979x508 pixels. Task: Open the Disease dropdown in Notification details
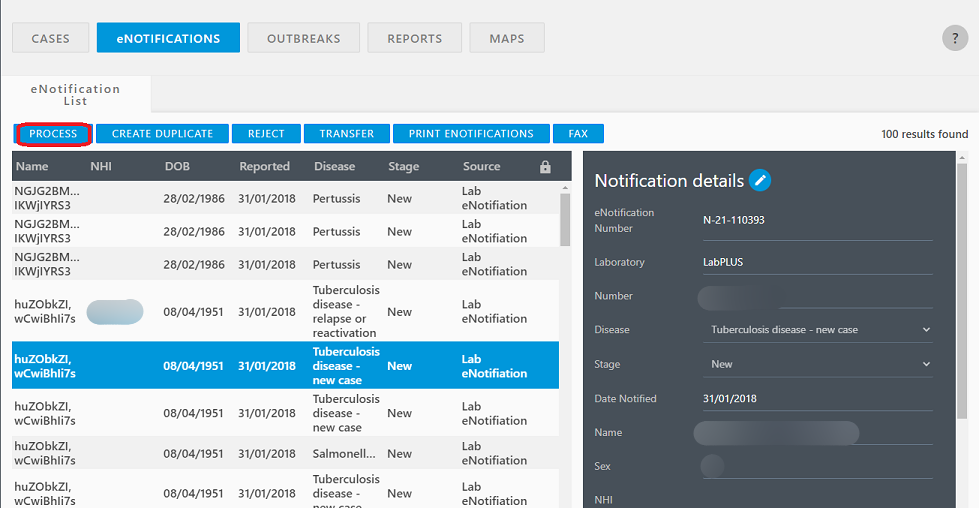click(x=818, y=330)
